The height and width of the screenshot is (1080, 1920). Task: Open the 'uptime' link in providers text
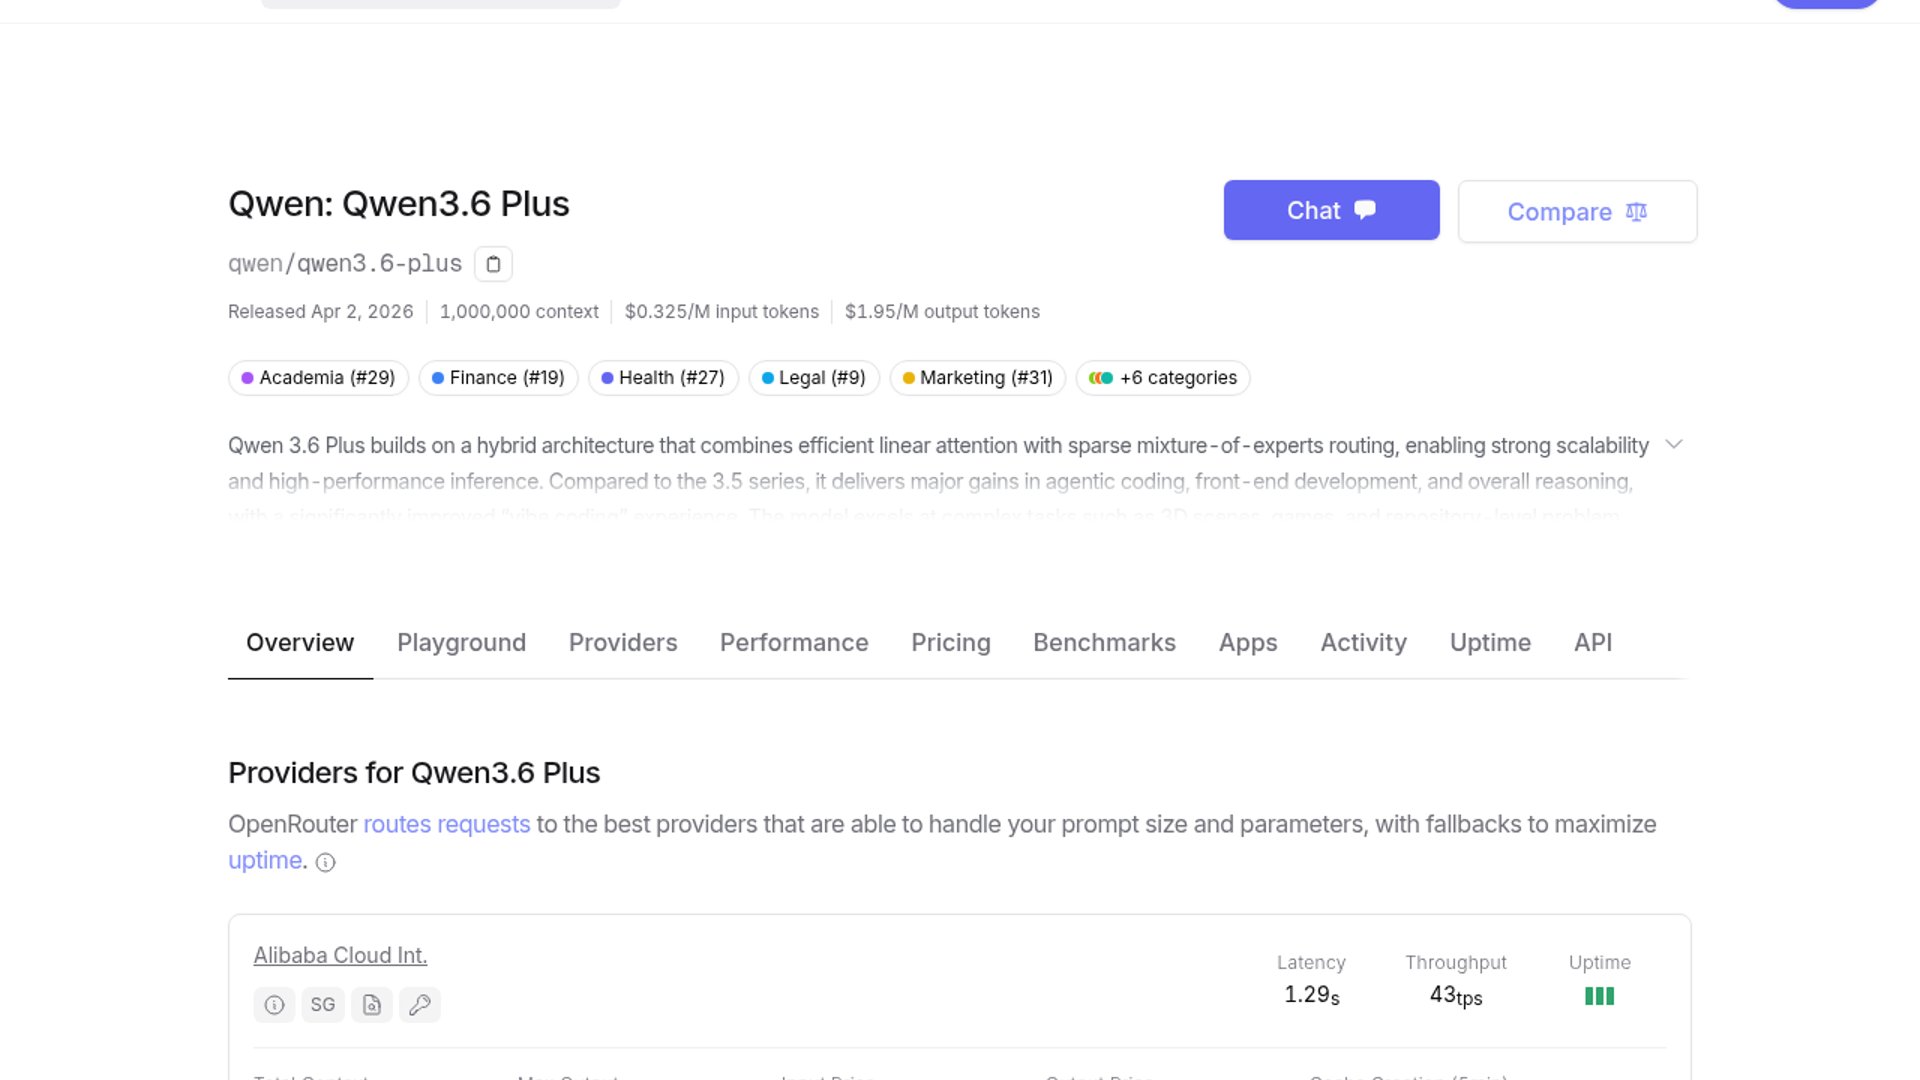(265, 861)
